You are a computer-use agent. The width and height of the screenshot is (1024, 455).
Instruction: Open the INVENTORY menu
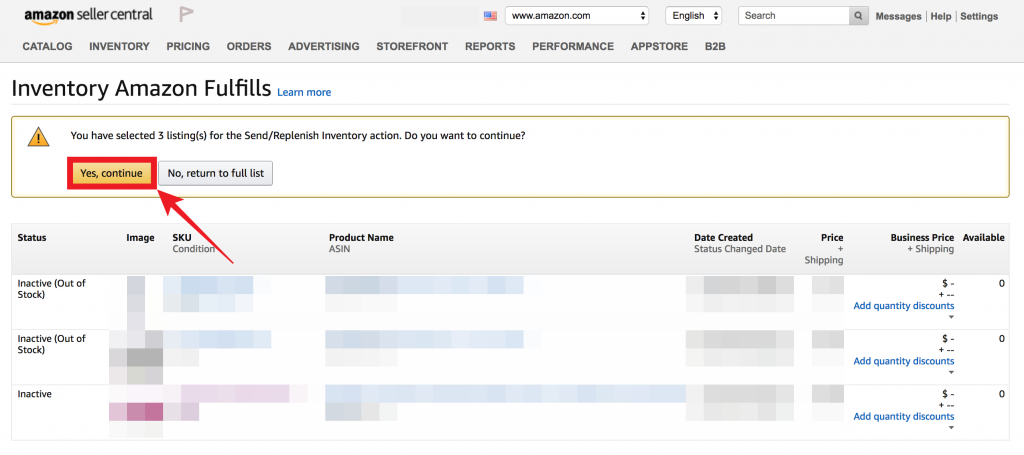(120, 46)
